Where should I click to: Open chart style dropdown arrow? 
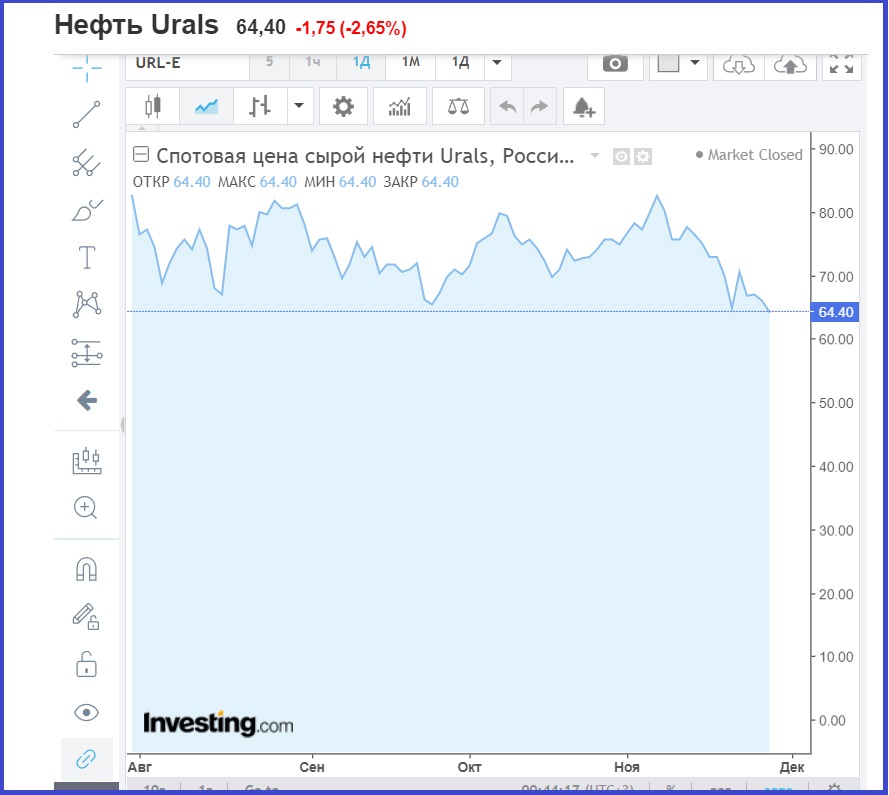tap(299, 106)
